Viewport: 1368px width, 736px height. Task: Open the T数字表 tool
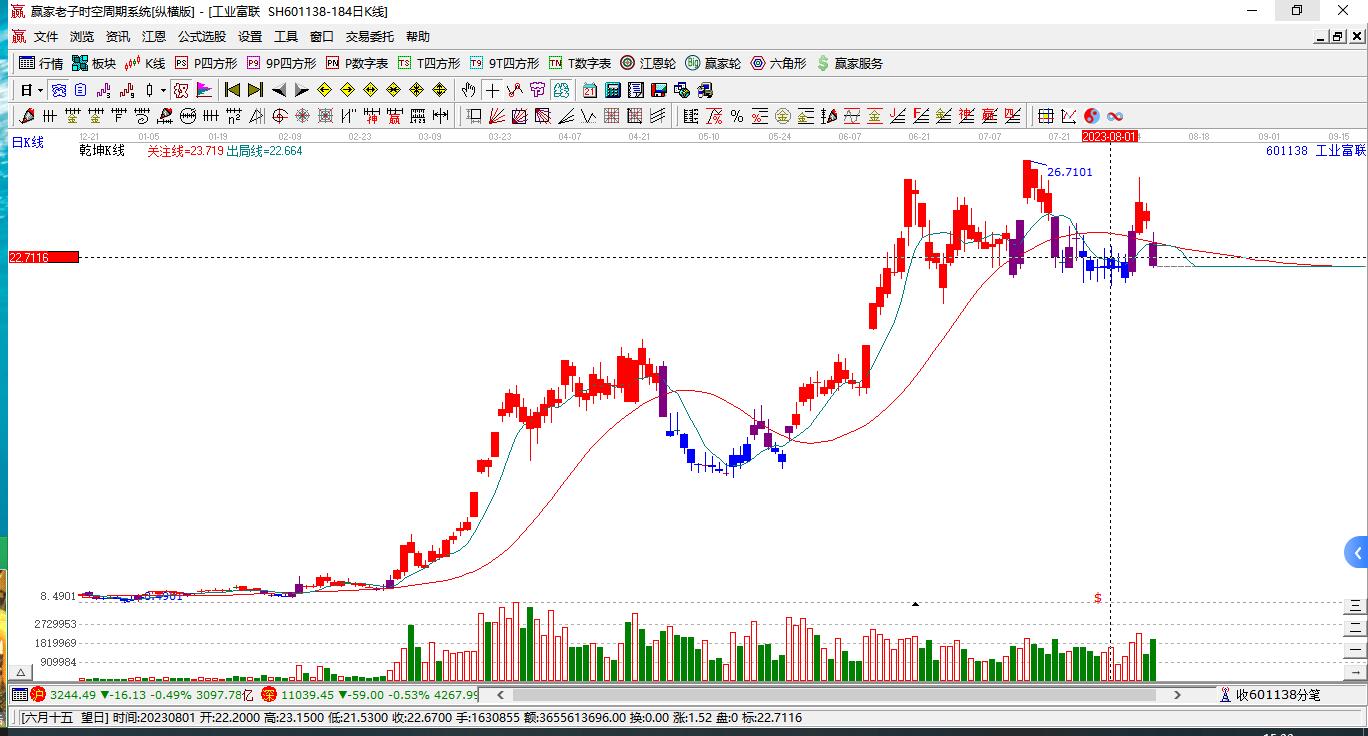click(580, 63)
